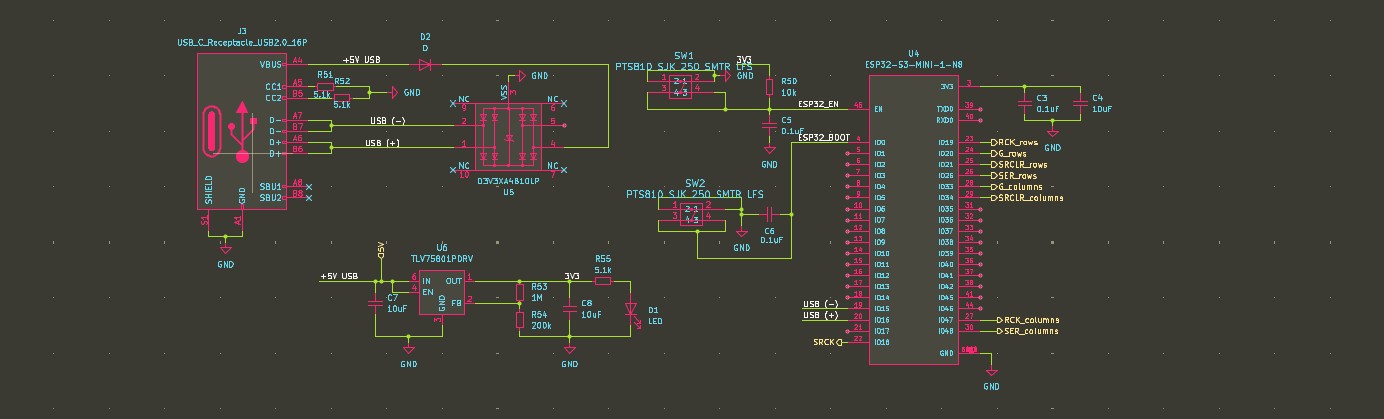Select the SER_columns hierarchical label
Image resolution: width=1384 pixels, height=419 pixels.
pyautogui.click(x=1025, y=331)
